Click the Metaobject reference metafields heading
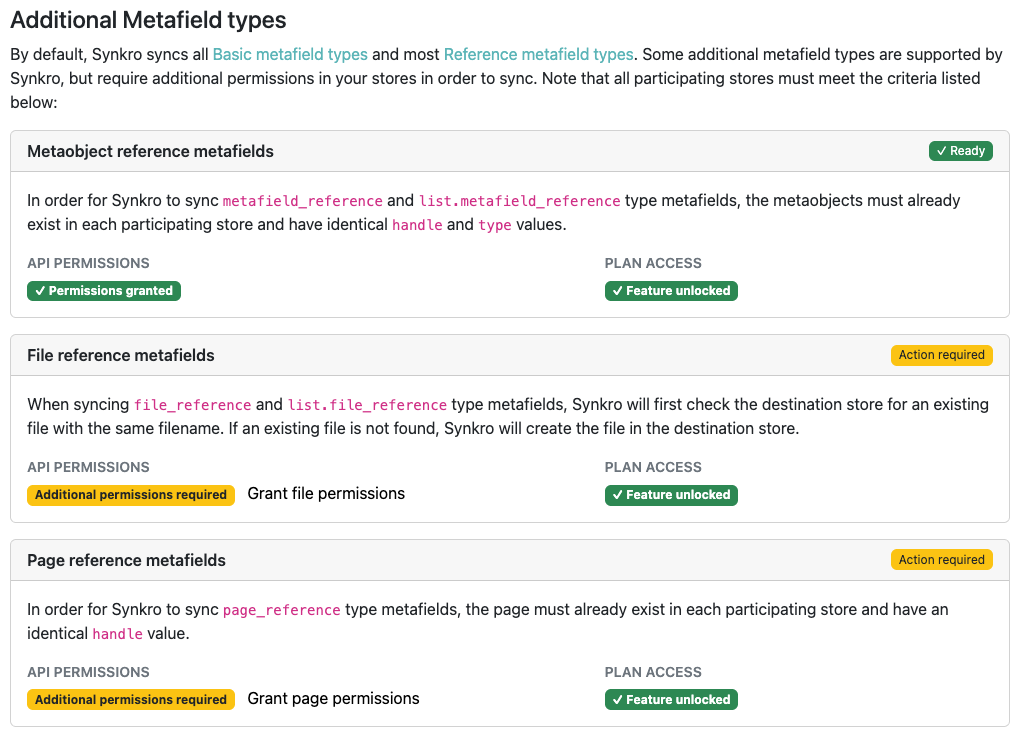The image size is (1023, 735). 151,151
